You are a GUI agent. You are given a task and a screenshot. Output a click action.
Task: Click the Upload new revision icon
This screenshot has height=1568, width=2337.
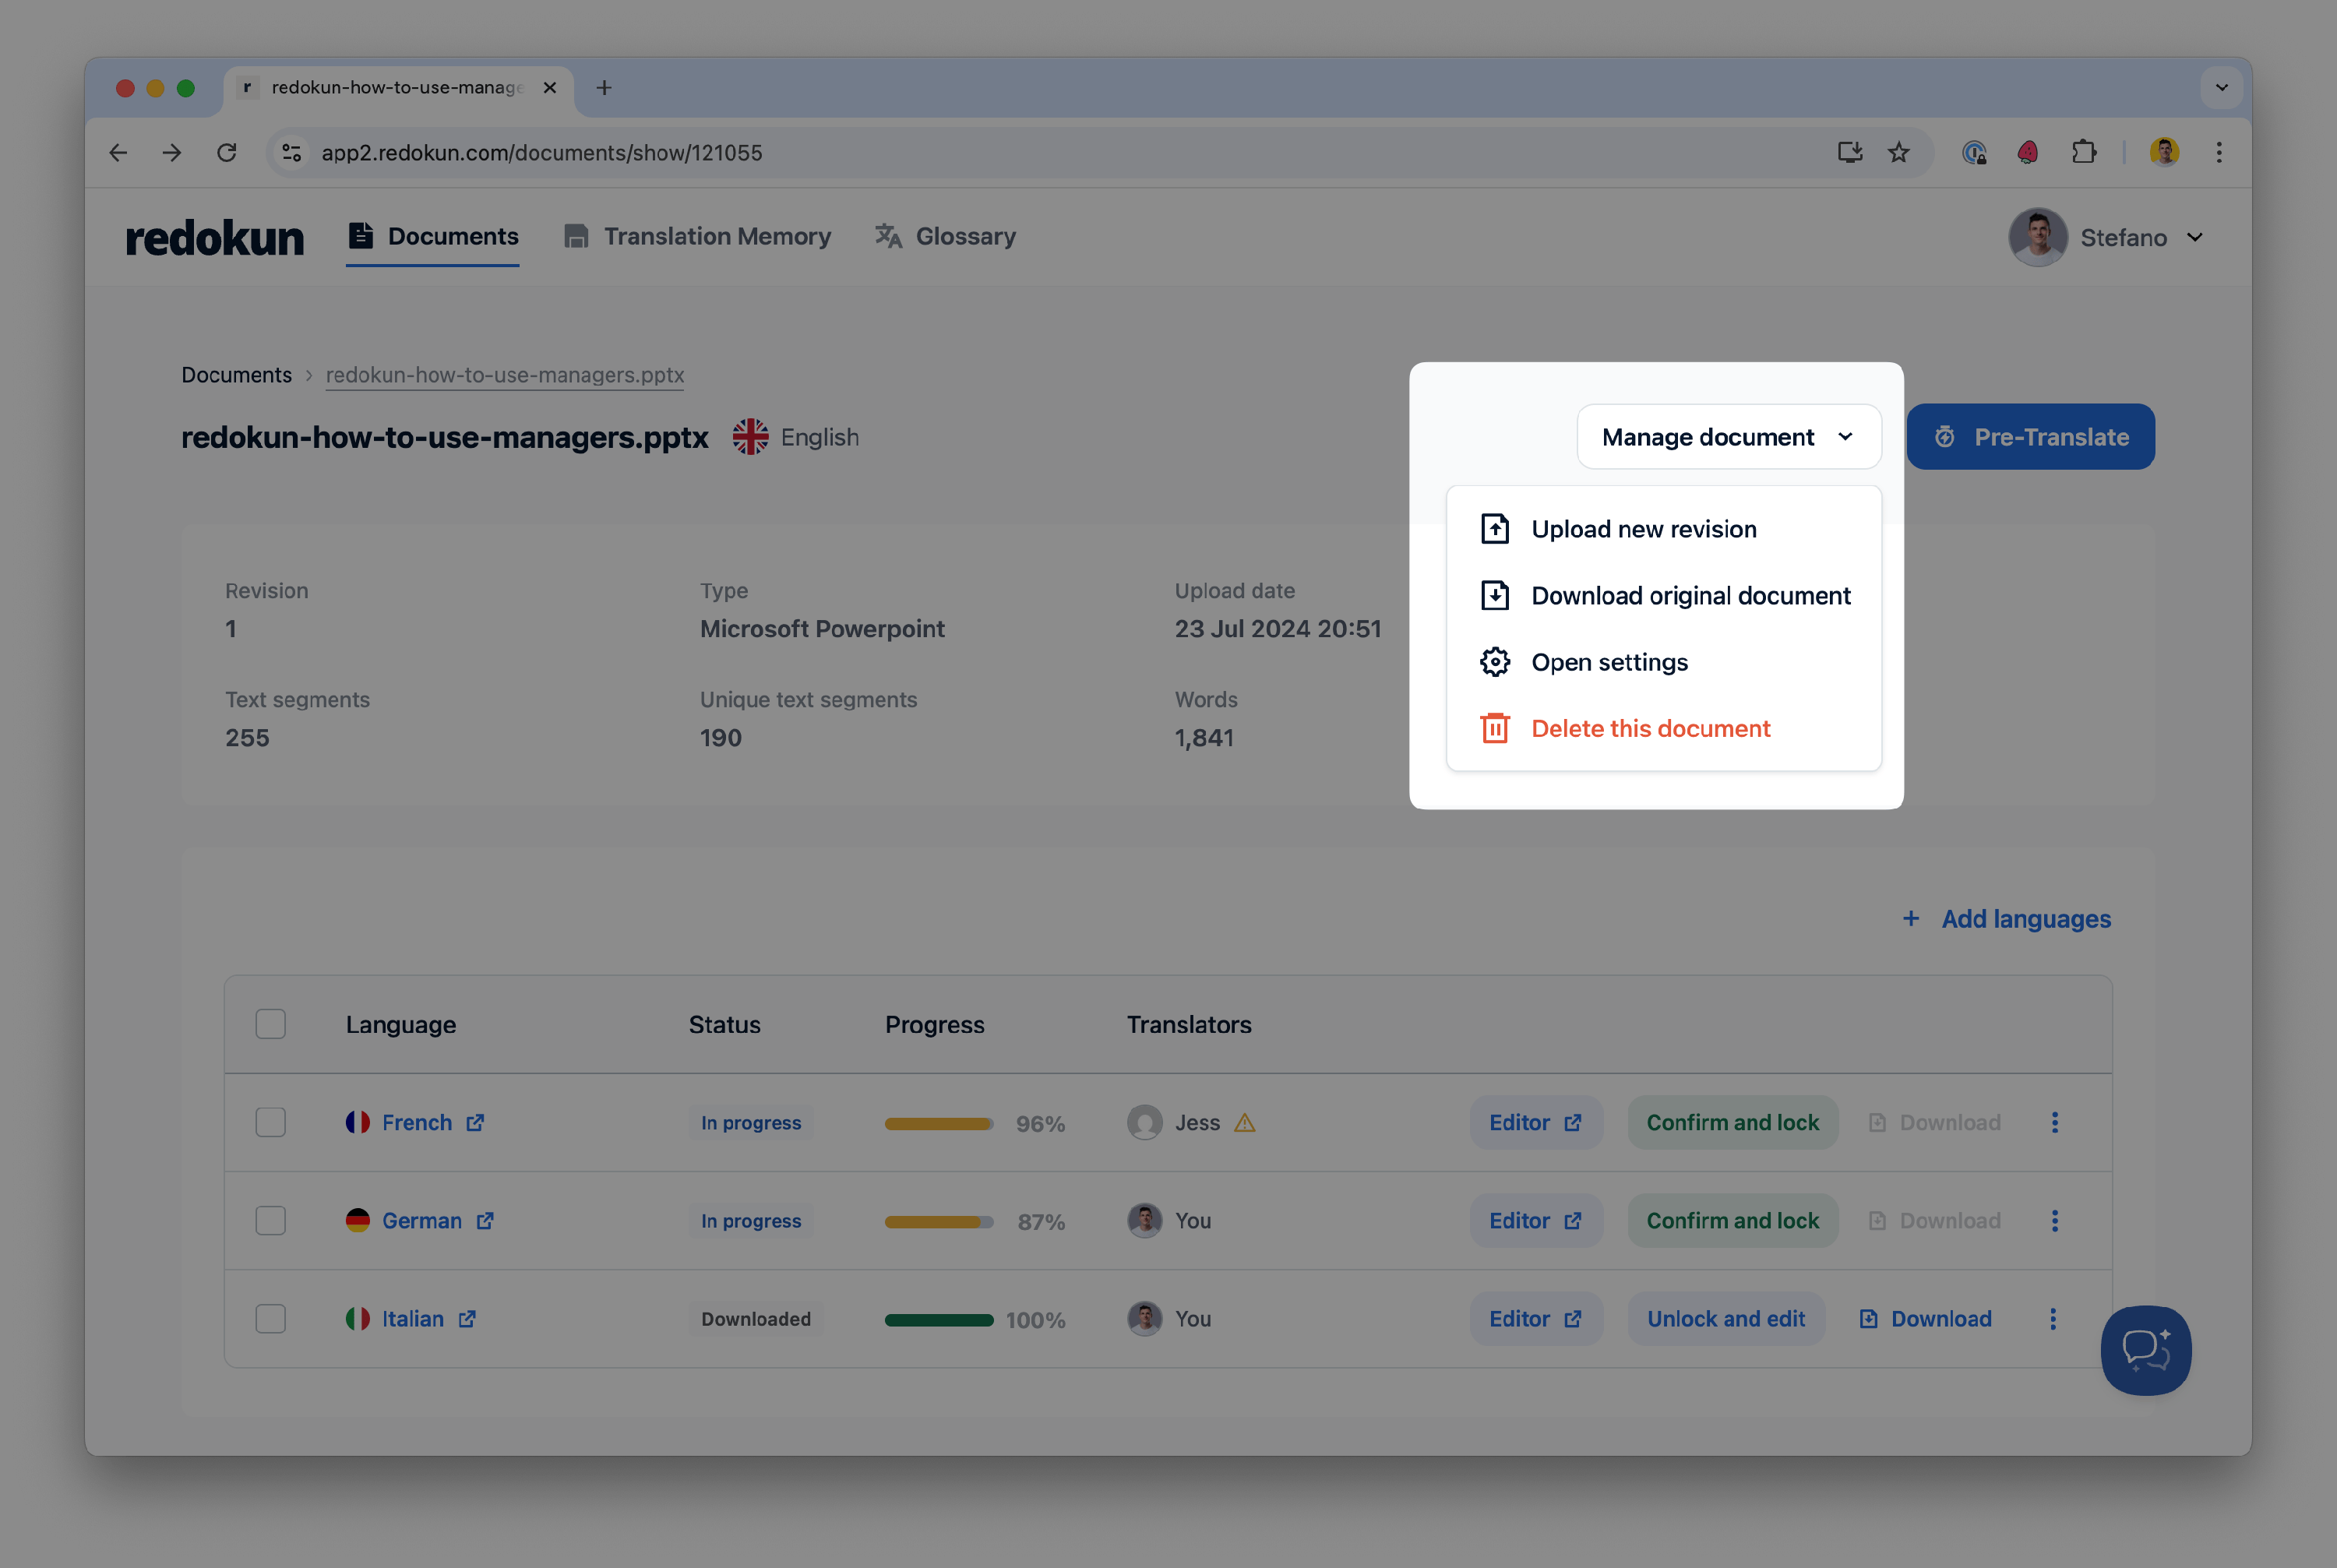pyautogui.click(x=1494, y=528)
